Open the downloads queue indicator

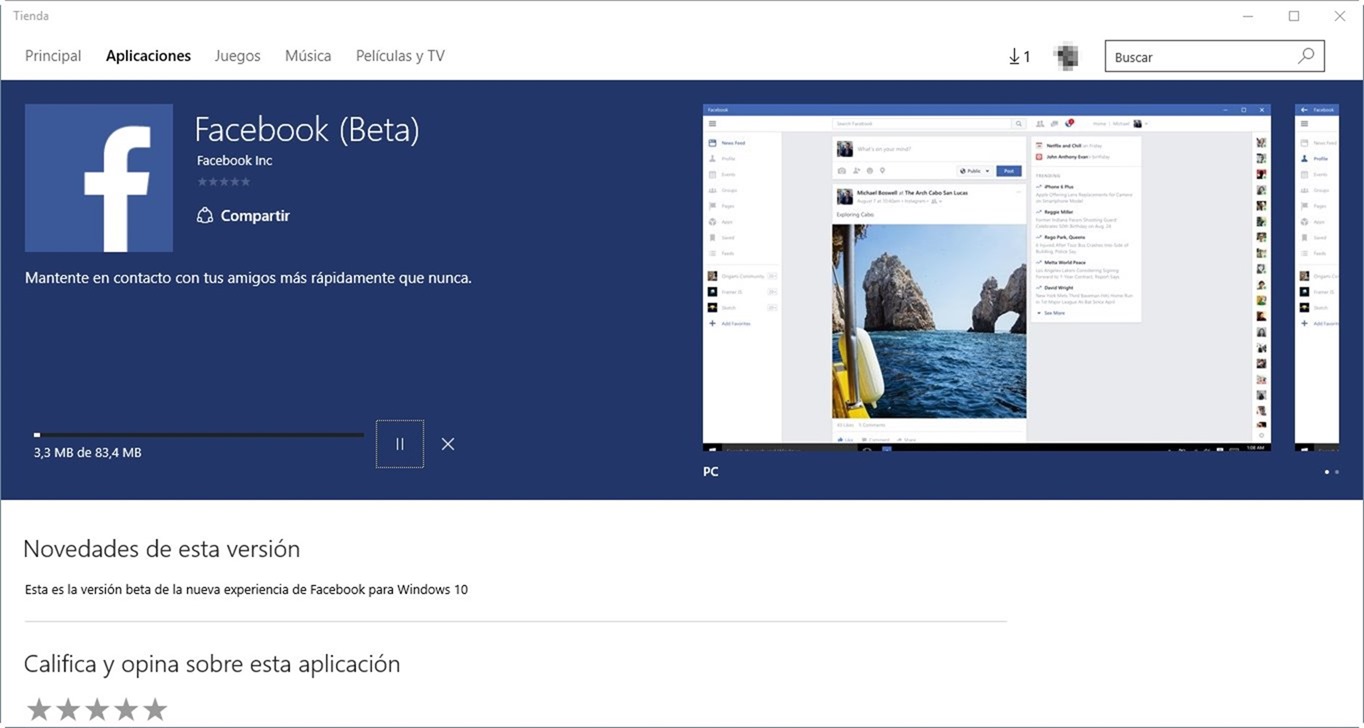click(1019, 57)
